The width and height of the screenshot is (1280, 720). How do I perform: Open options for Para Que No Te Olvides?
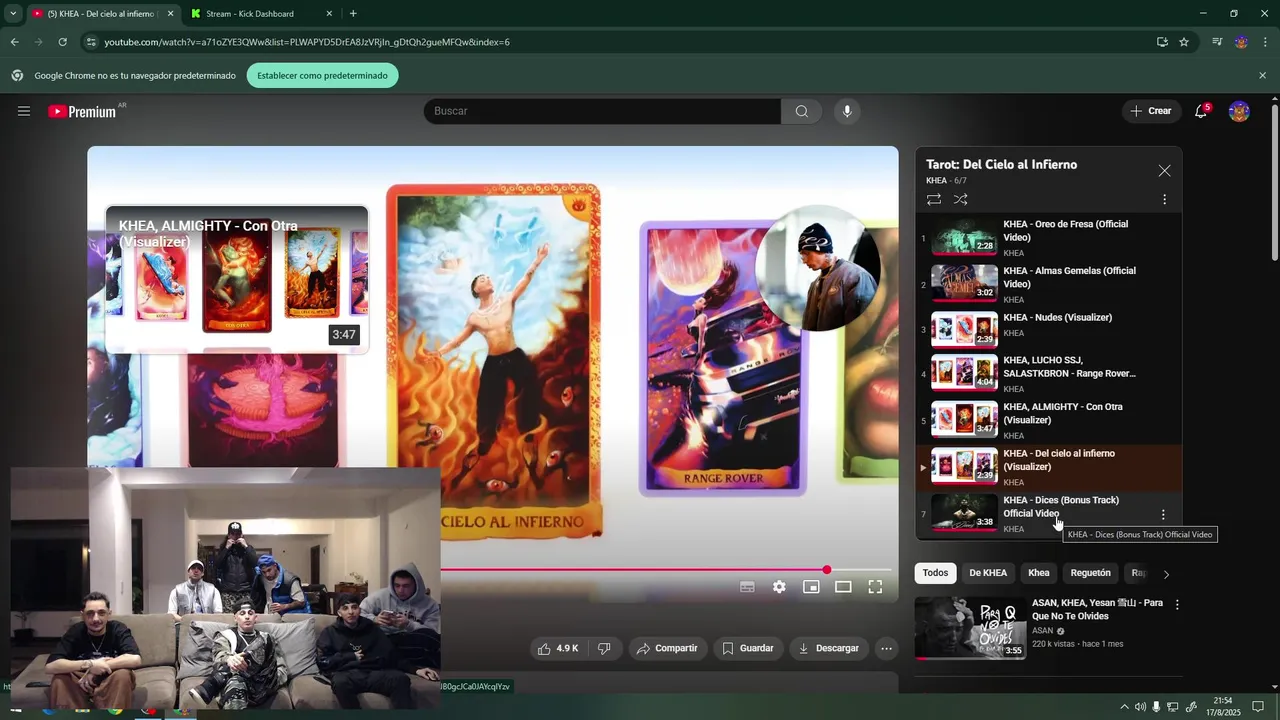coord(1177,605)
